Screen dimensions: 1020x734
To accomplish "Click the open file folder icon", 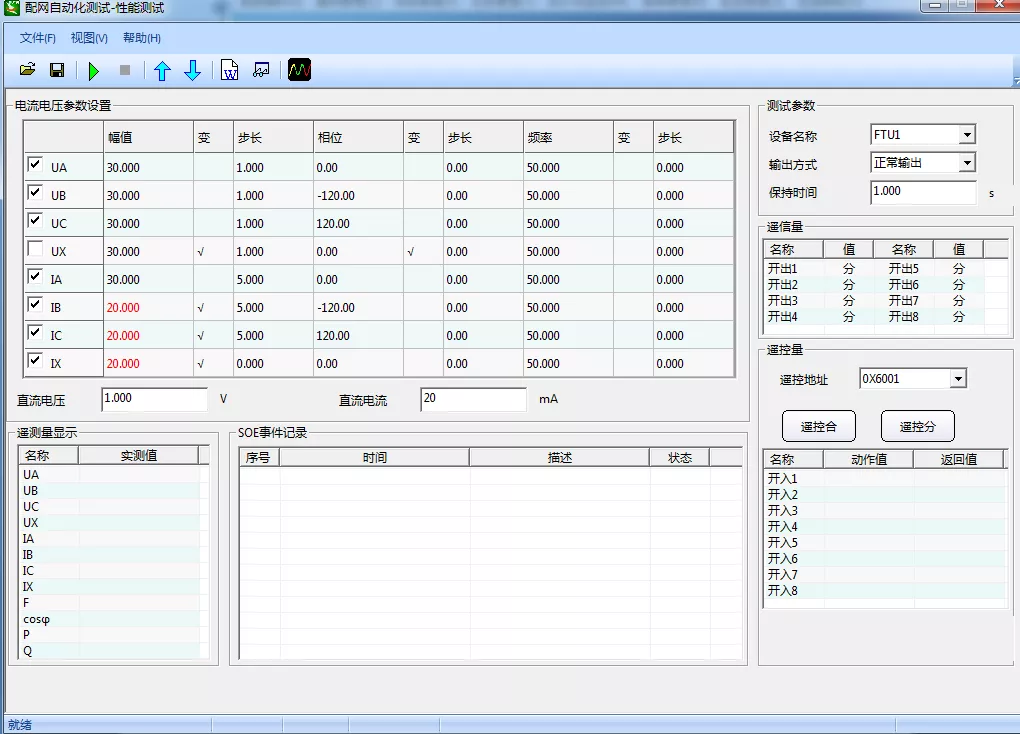I will tap(28, 70).
